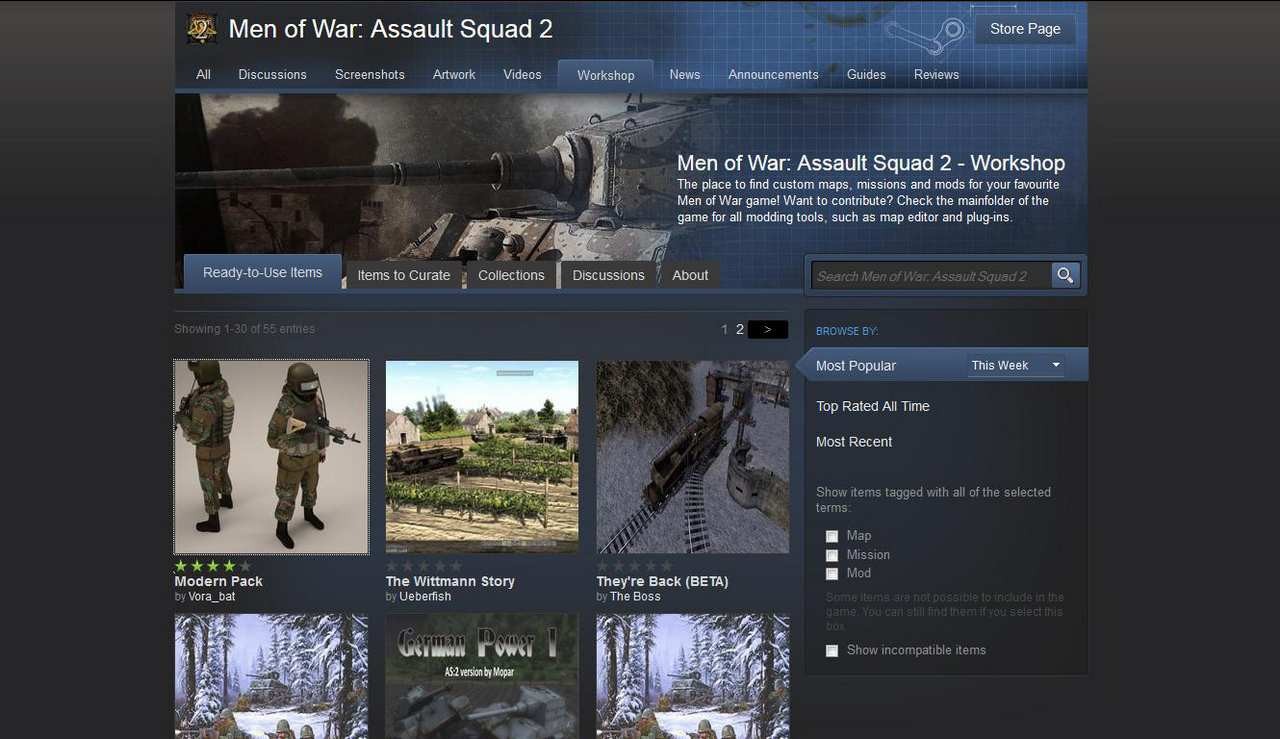Click the Men of War game icon

(202, 29)
